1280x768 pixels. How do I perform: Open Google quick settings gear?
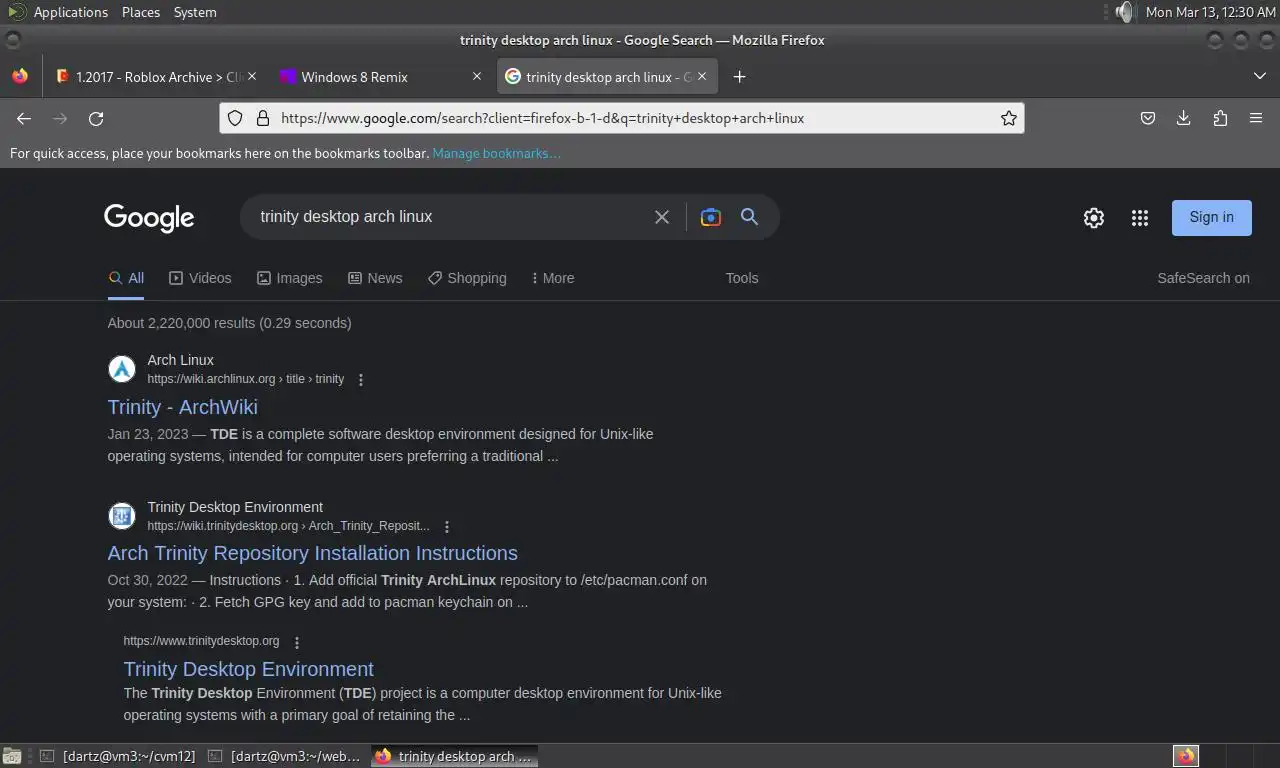tap(1094, 218)
